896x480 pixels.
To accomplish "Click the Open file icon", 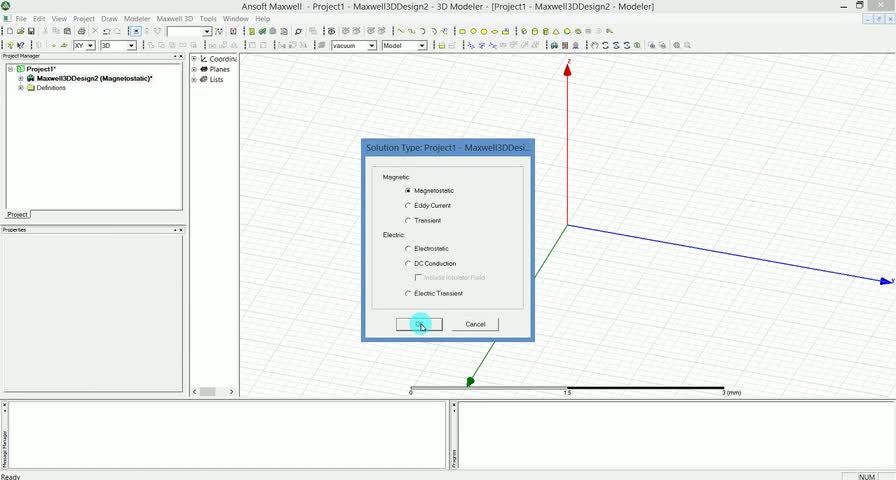I will click(x=20, y=31).
